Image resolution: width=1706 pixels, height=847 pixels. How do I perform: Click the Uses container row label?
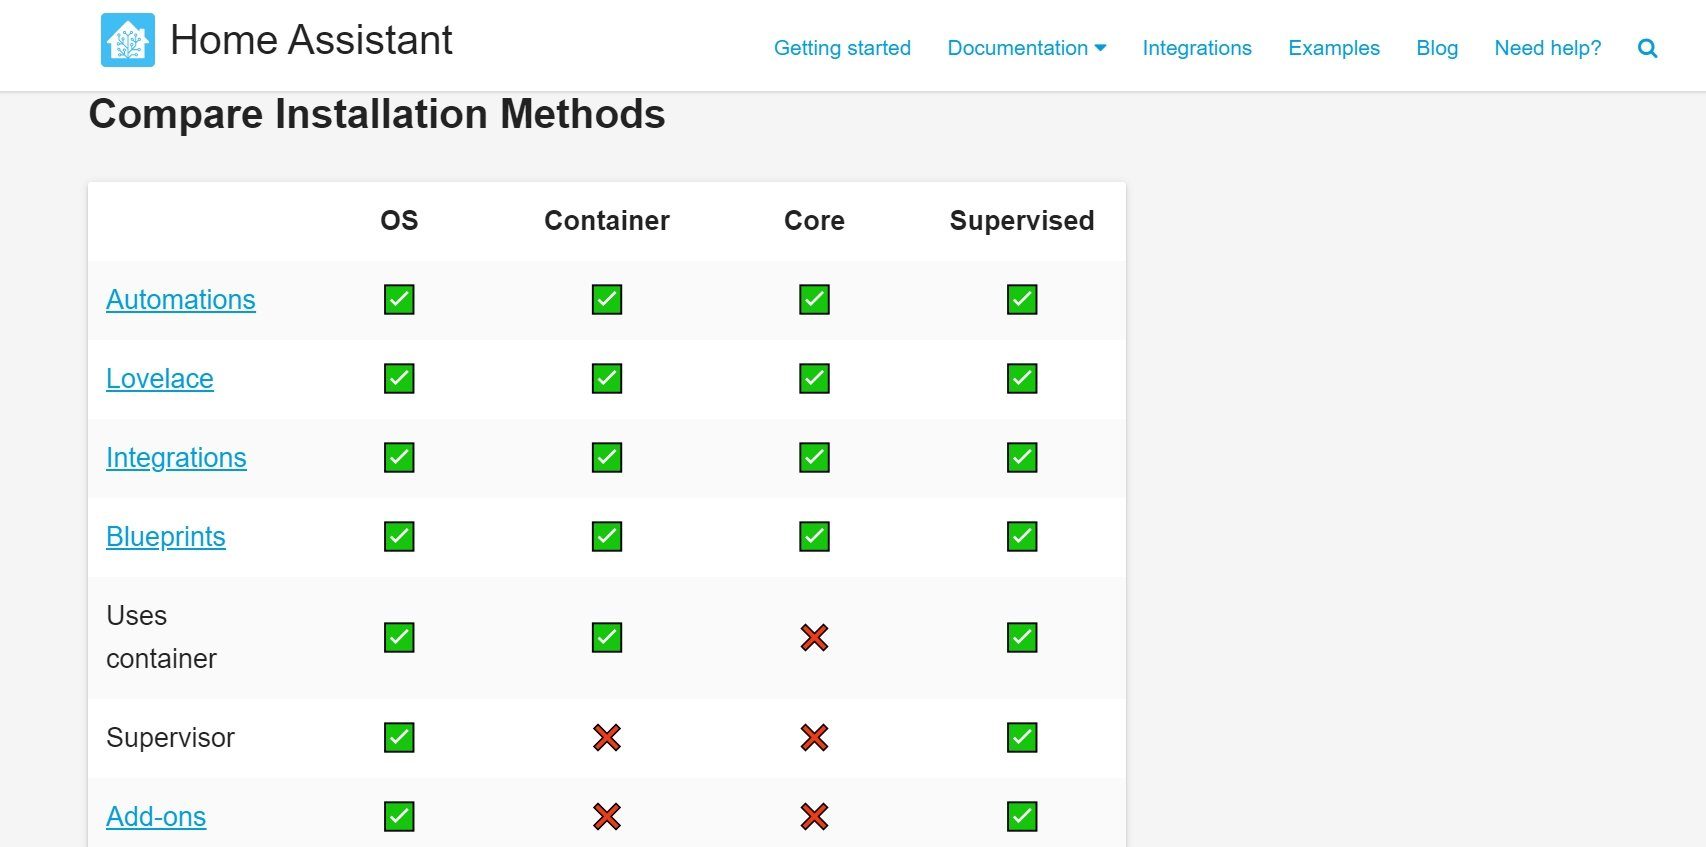tap(161, 637)
